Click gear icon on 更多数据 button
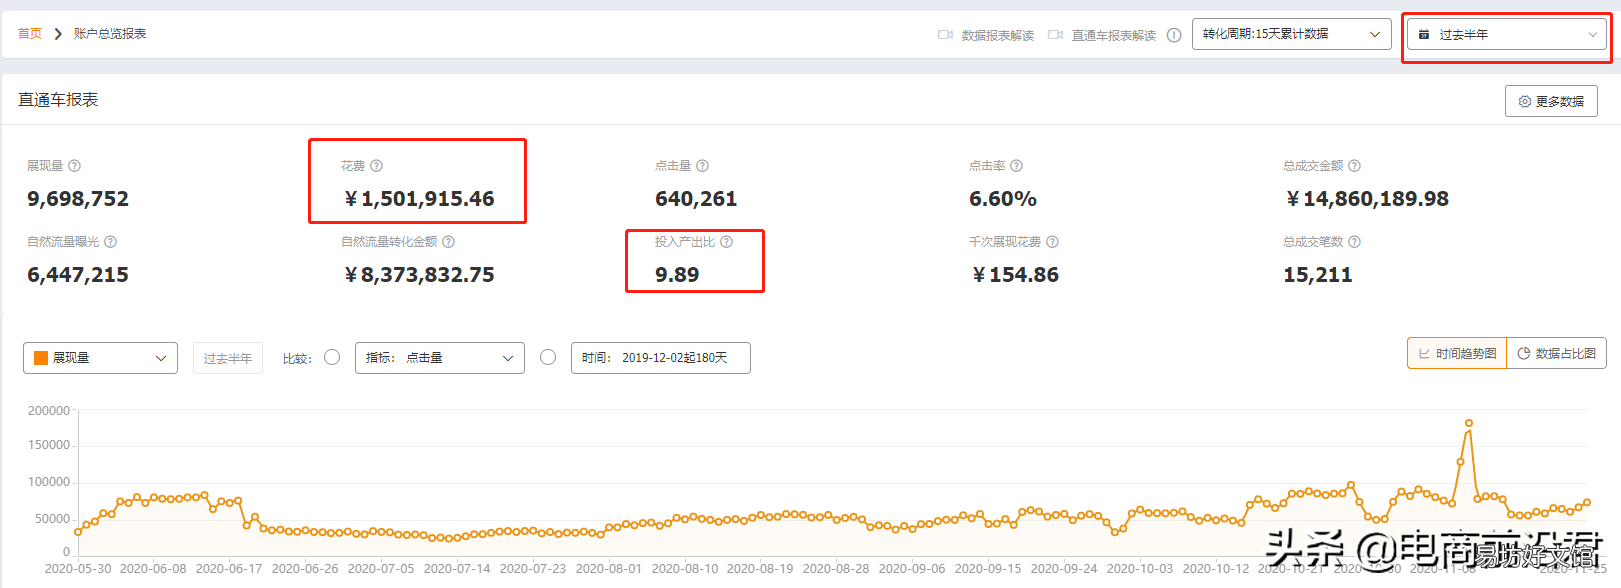Viewport: 1621px width, 588px height. [1525, 102]
